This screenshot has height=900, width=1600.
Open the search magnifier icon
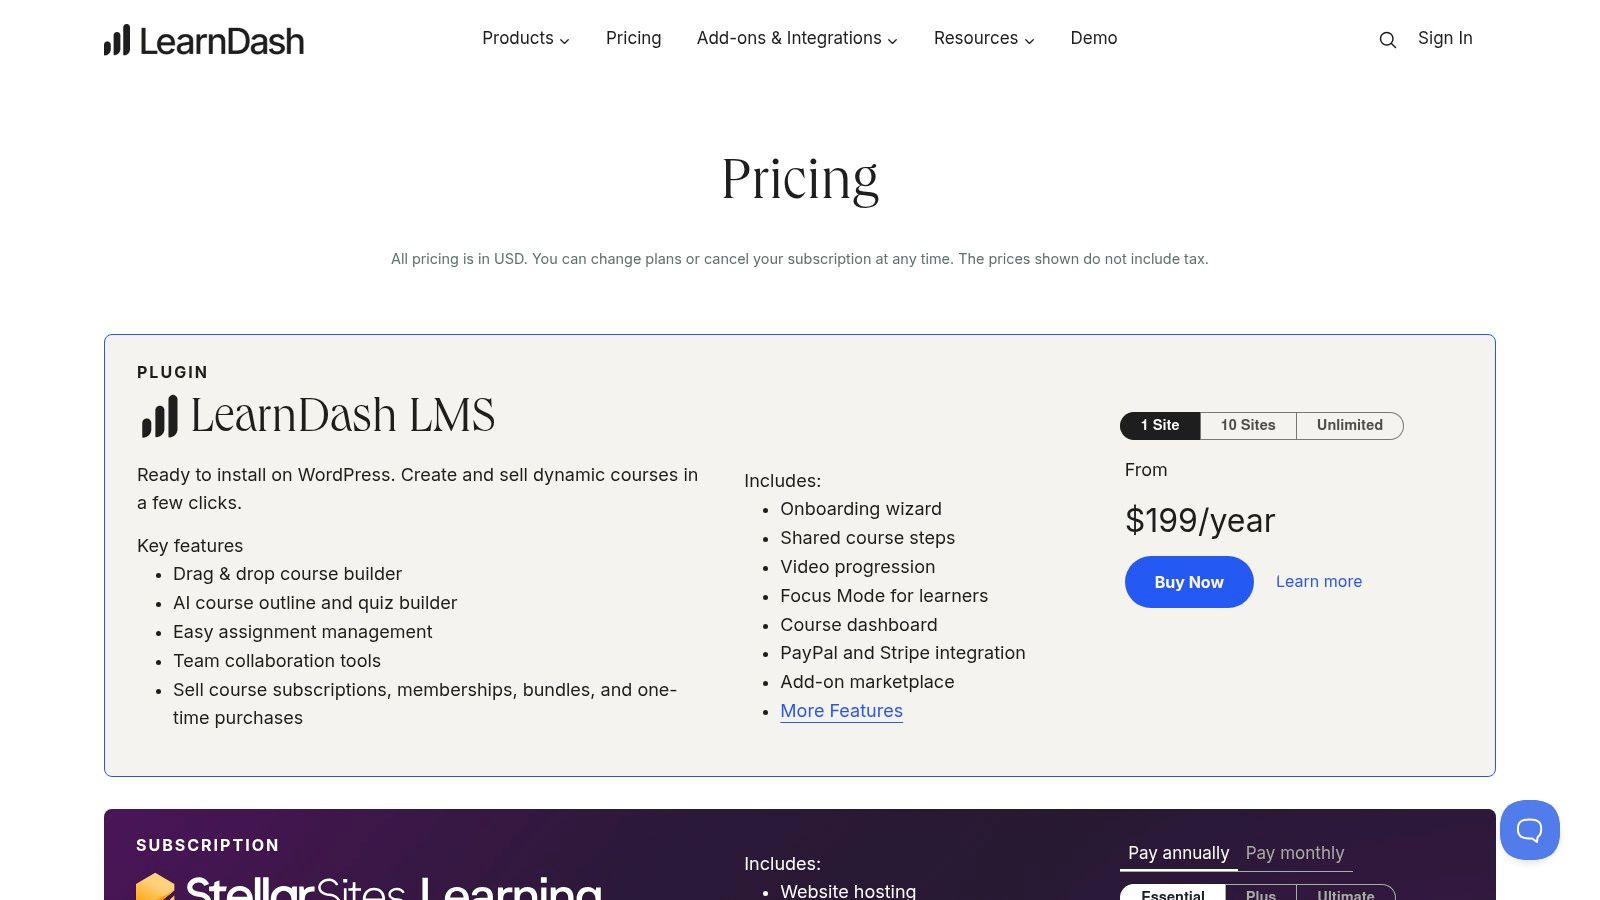pyautogui.click(x=1387, y=40)
